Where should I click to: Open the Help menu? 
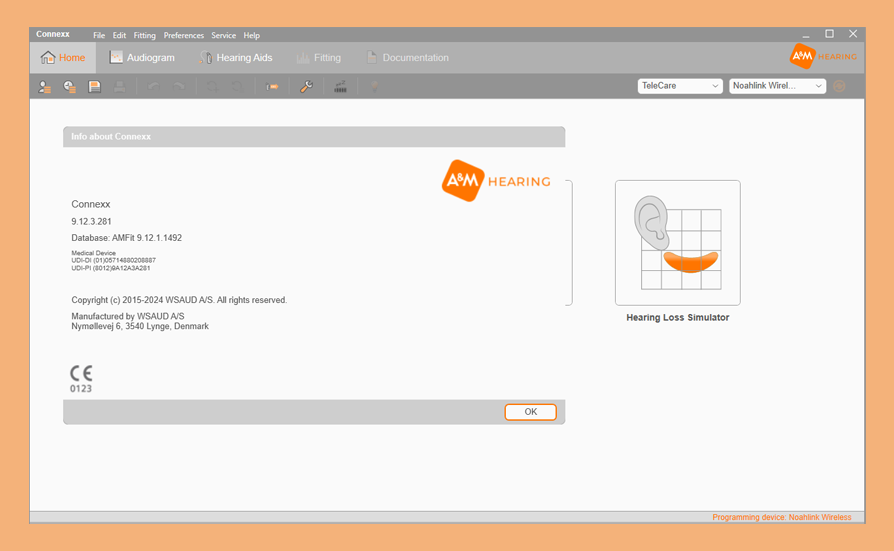point(251,35)
